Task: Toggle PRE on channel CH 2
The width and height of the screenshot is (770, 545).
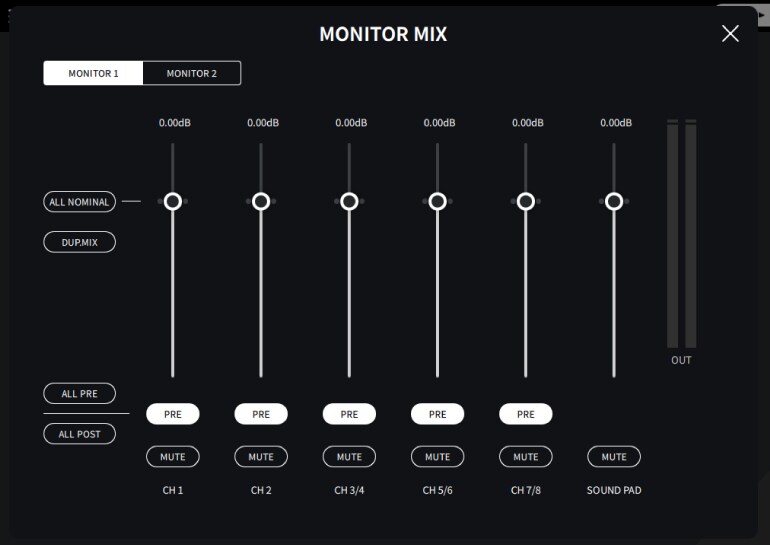Action: [261, 414]
